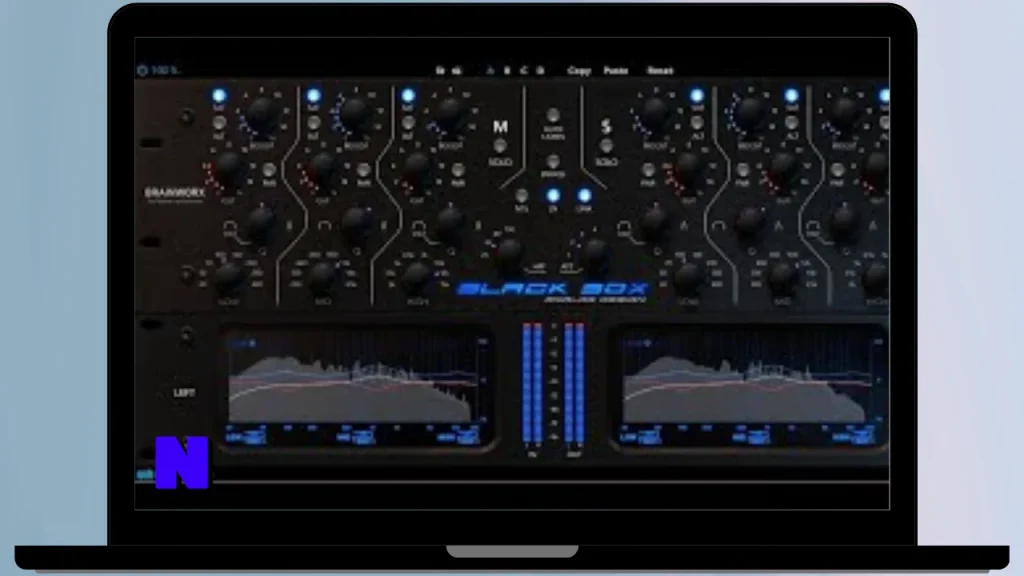
Task: Click the M-section mid band Cut knob
Action: pyautogui.click(x=323, y=169)
